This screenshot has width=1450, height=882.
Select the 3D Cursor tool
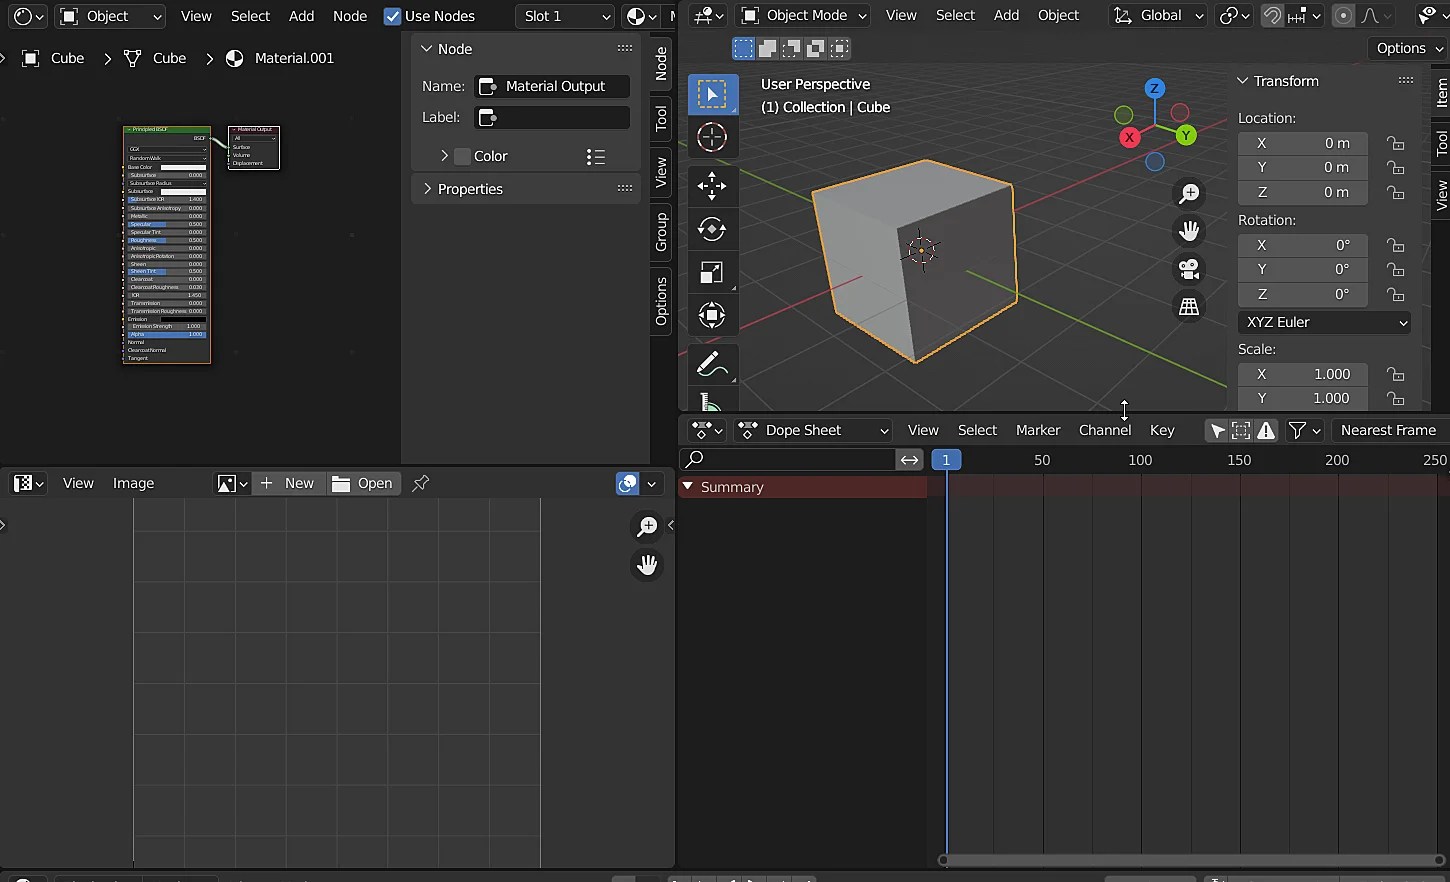[x=711, y=138]
